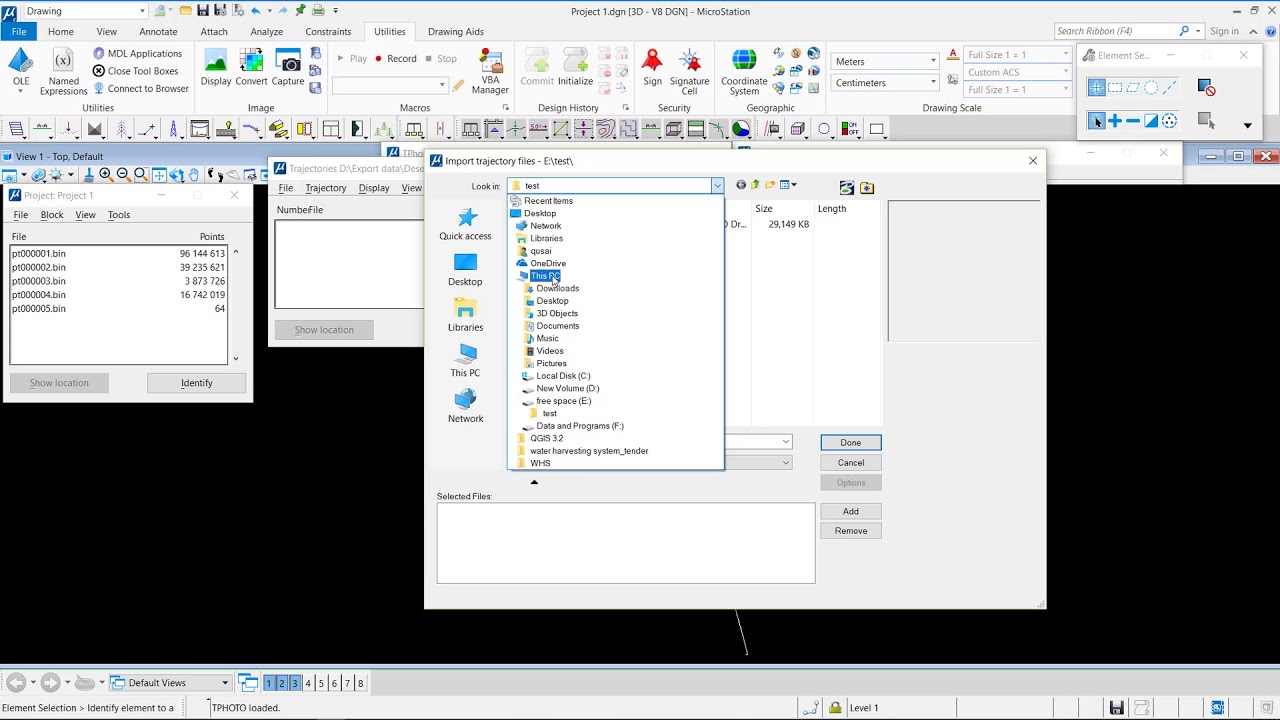Choose the Subtract (minus) selection mode

click(x=1133, y=121)
